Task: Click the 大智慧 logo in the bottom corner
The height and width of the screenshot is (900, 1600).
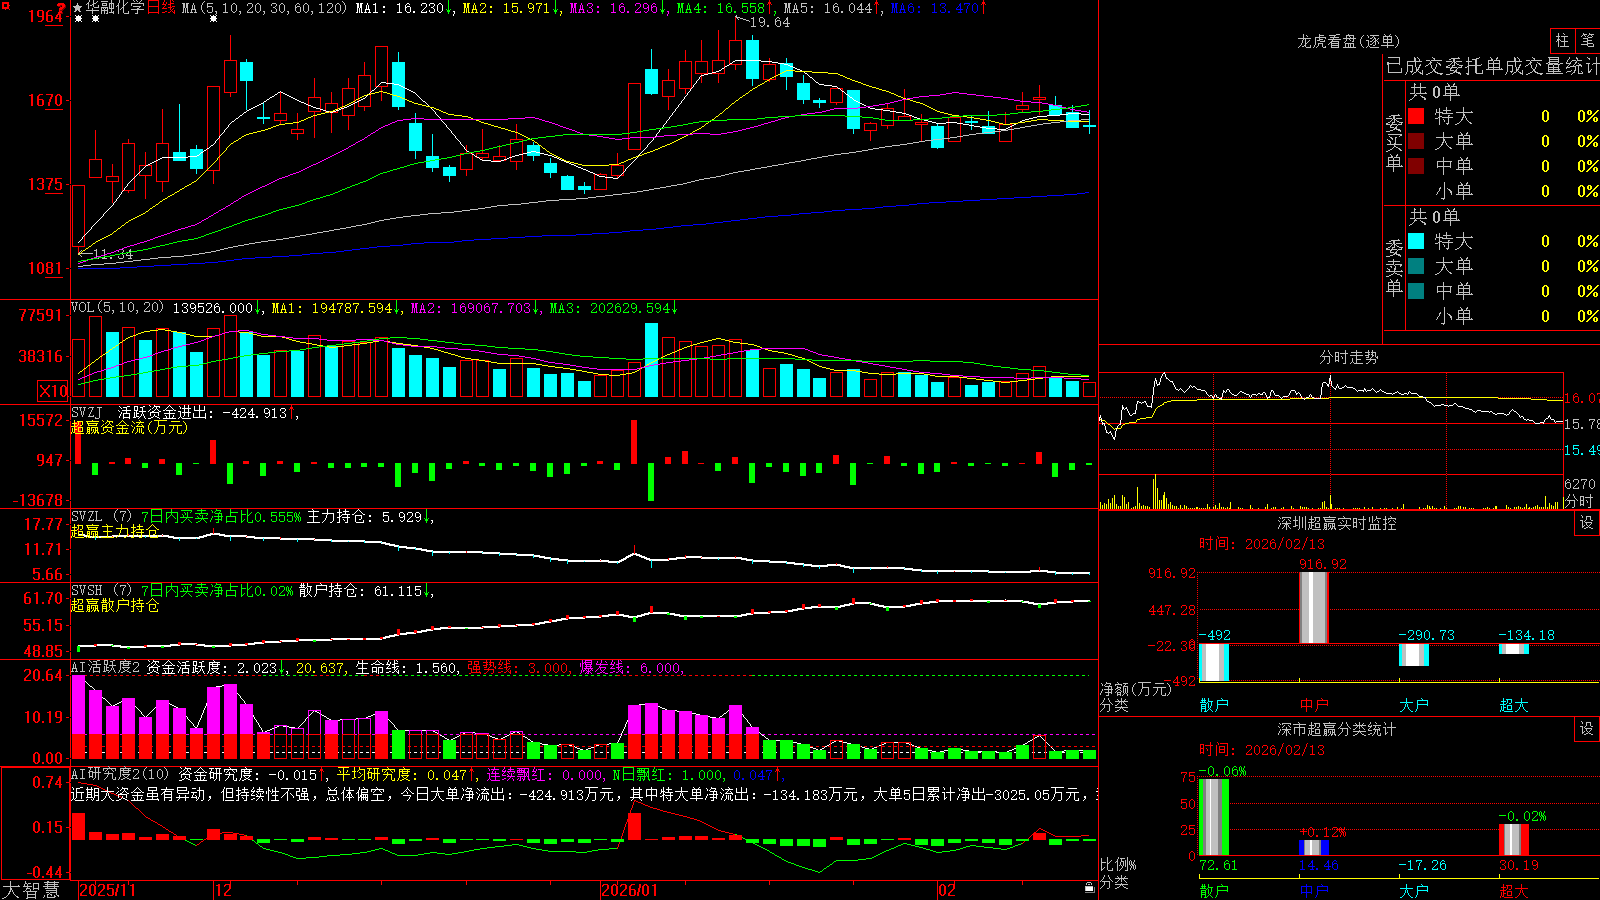Action: tap(31, 889)
